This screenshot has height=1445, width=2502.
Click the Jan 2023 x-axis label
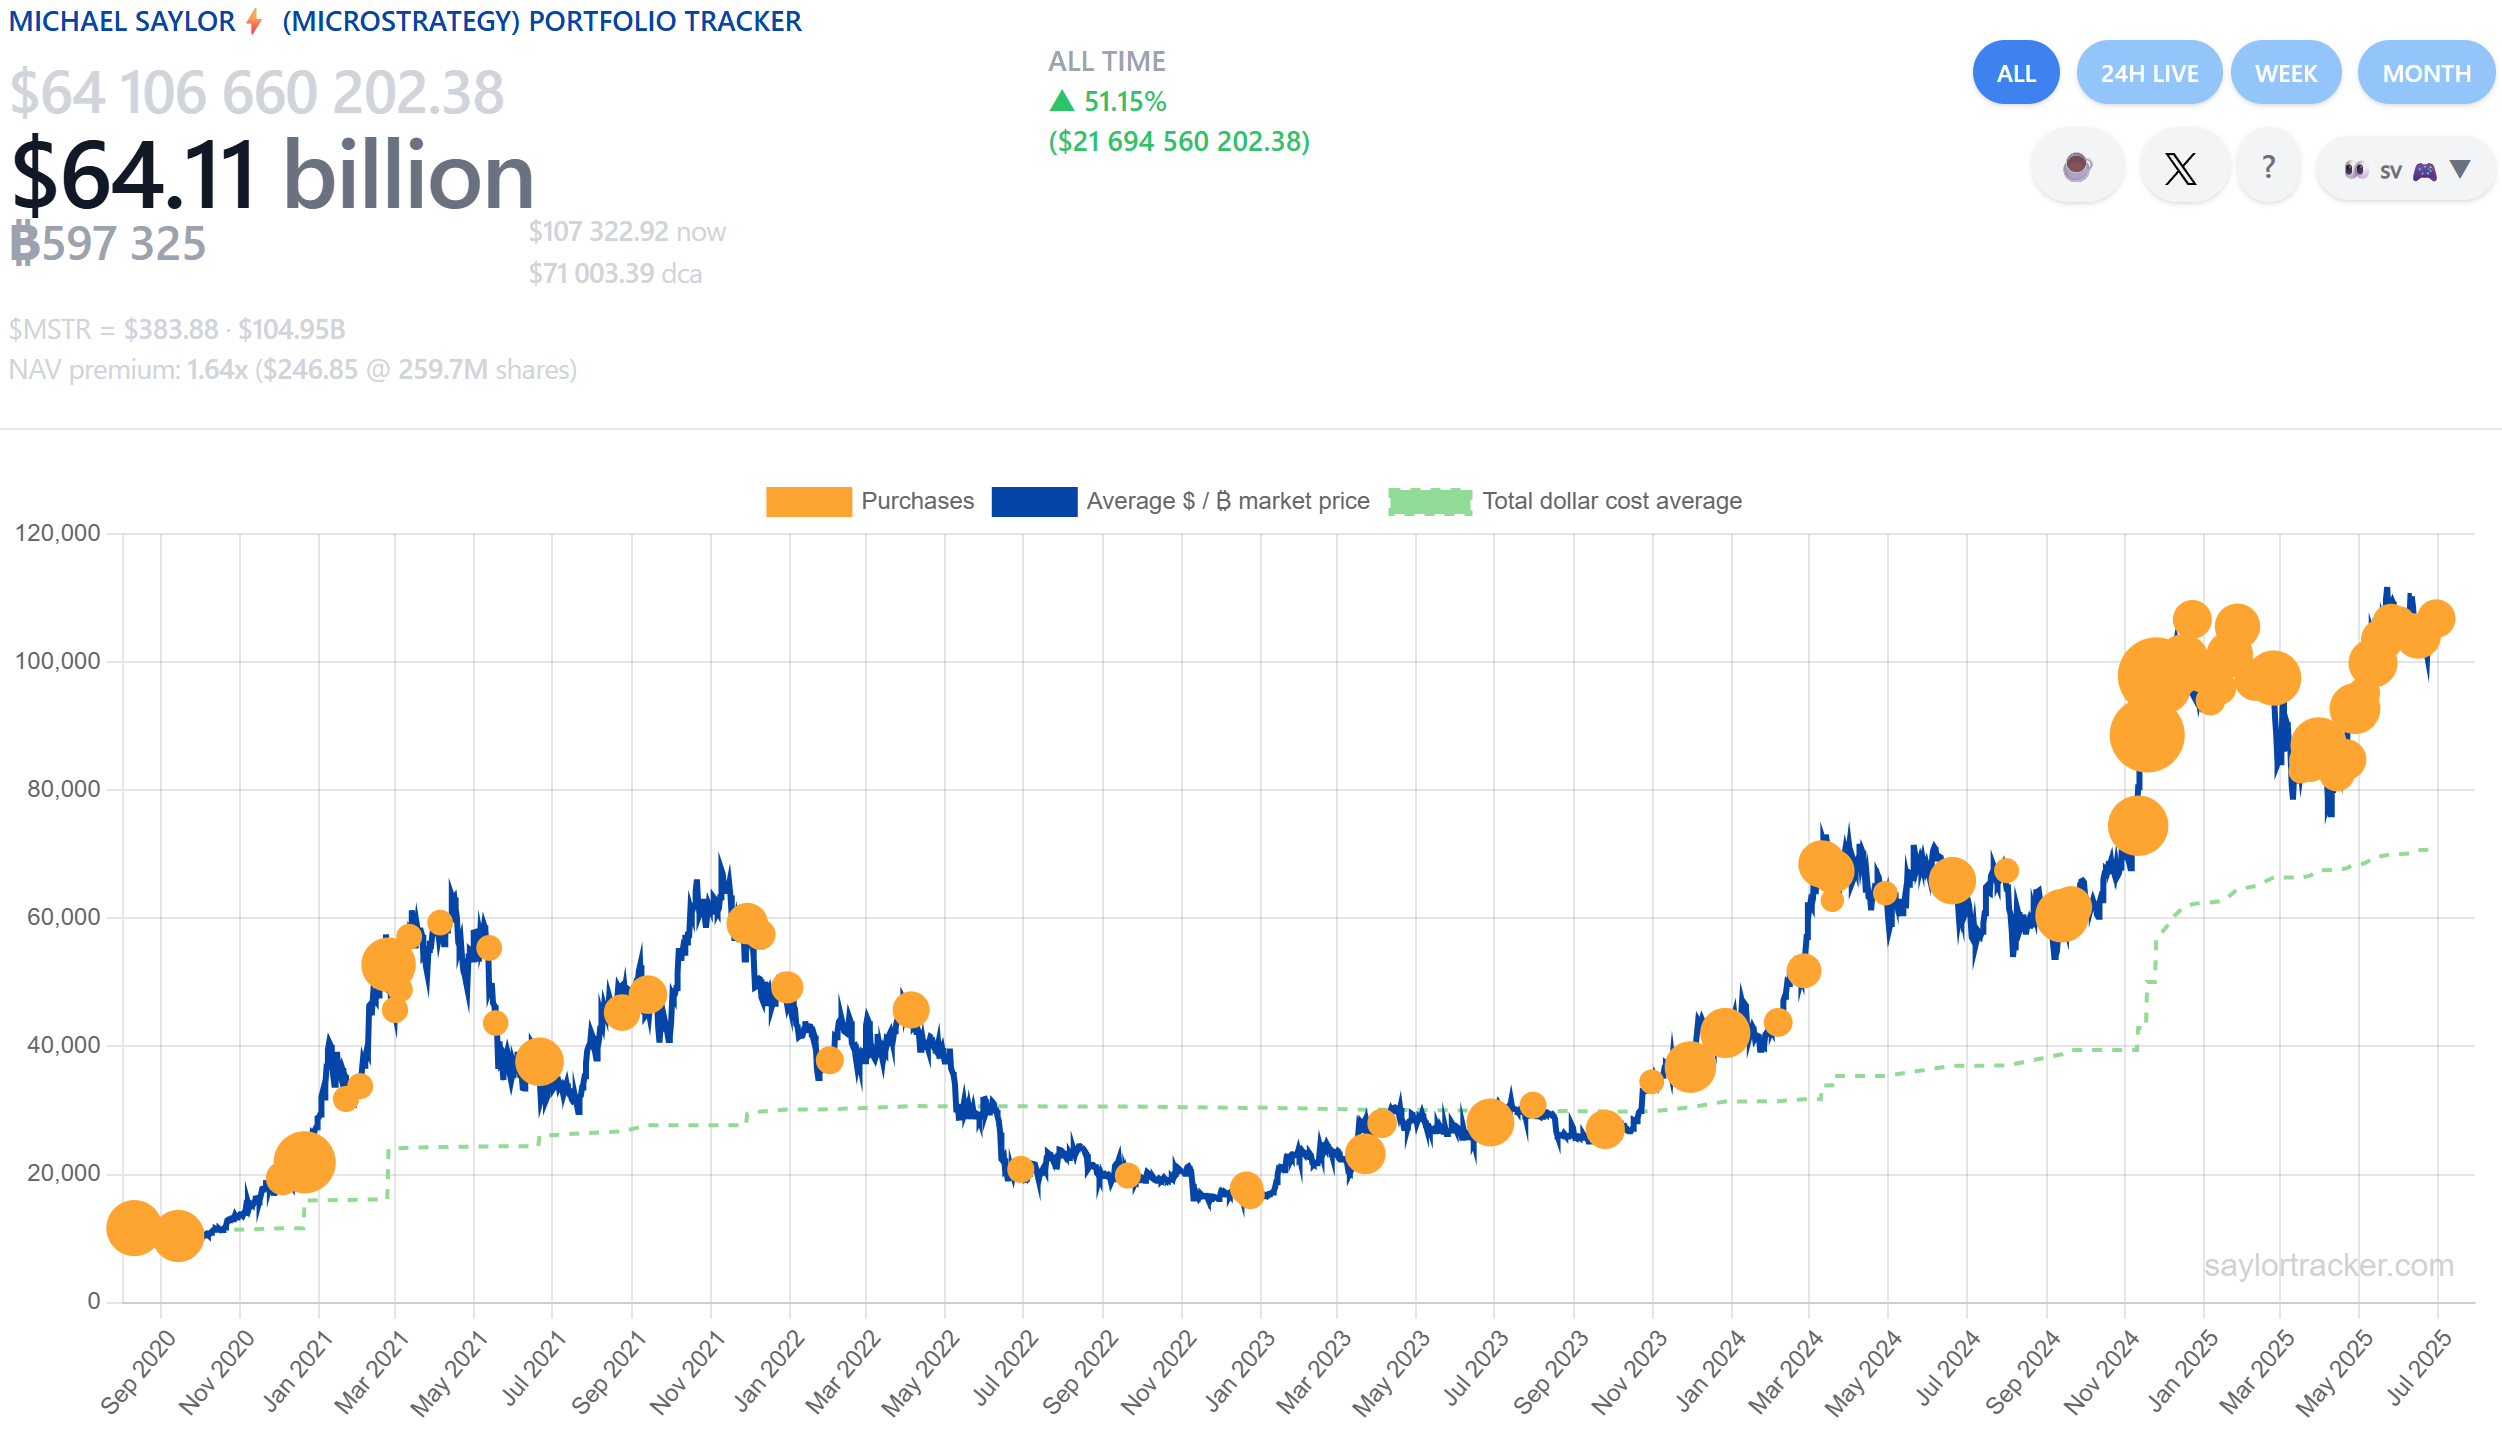coord(1240,1371)
